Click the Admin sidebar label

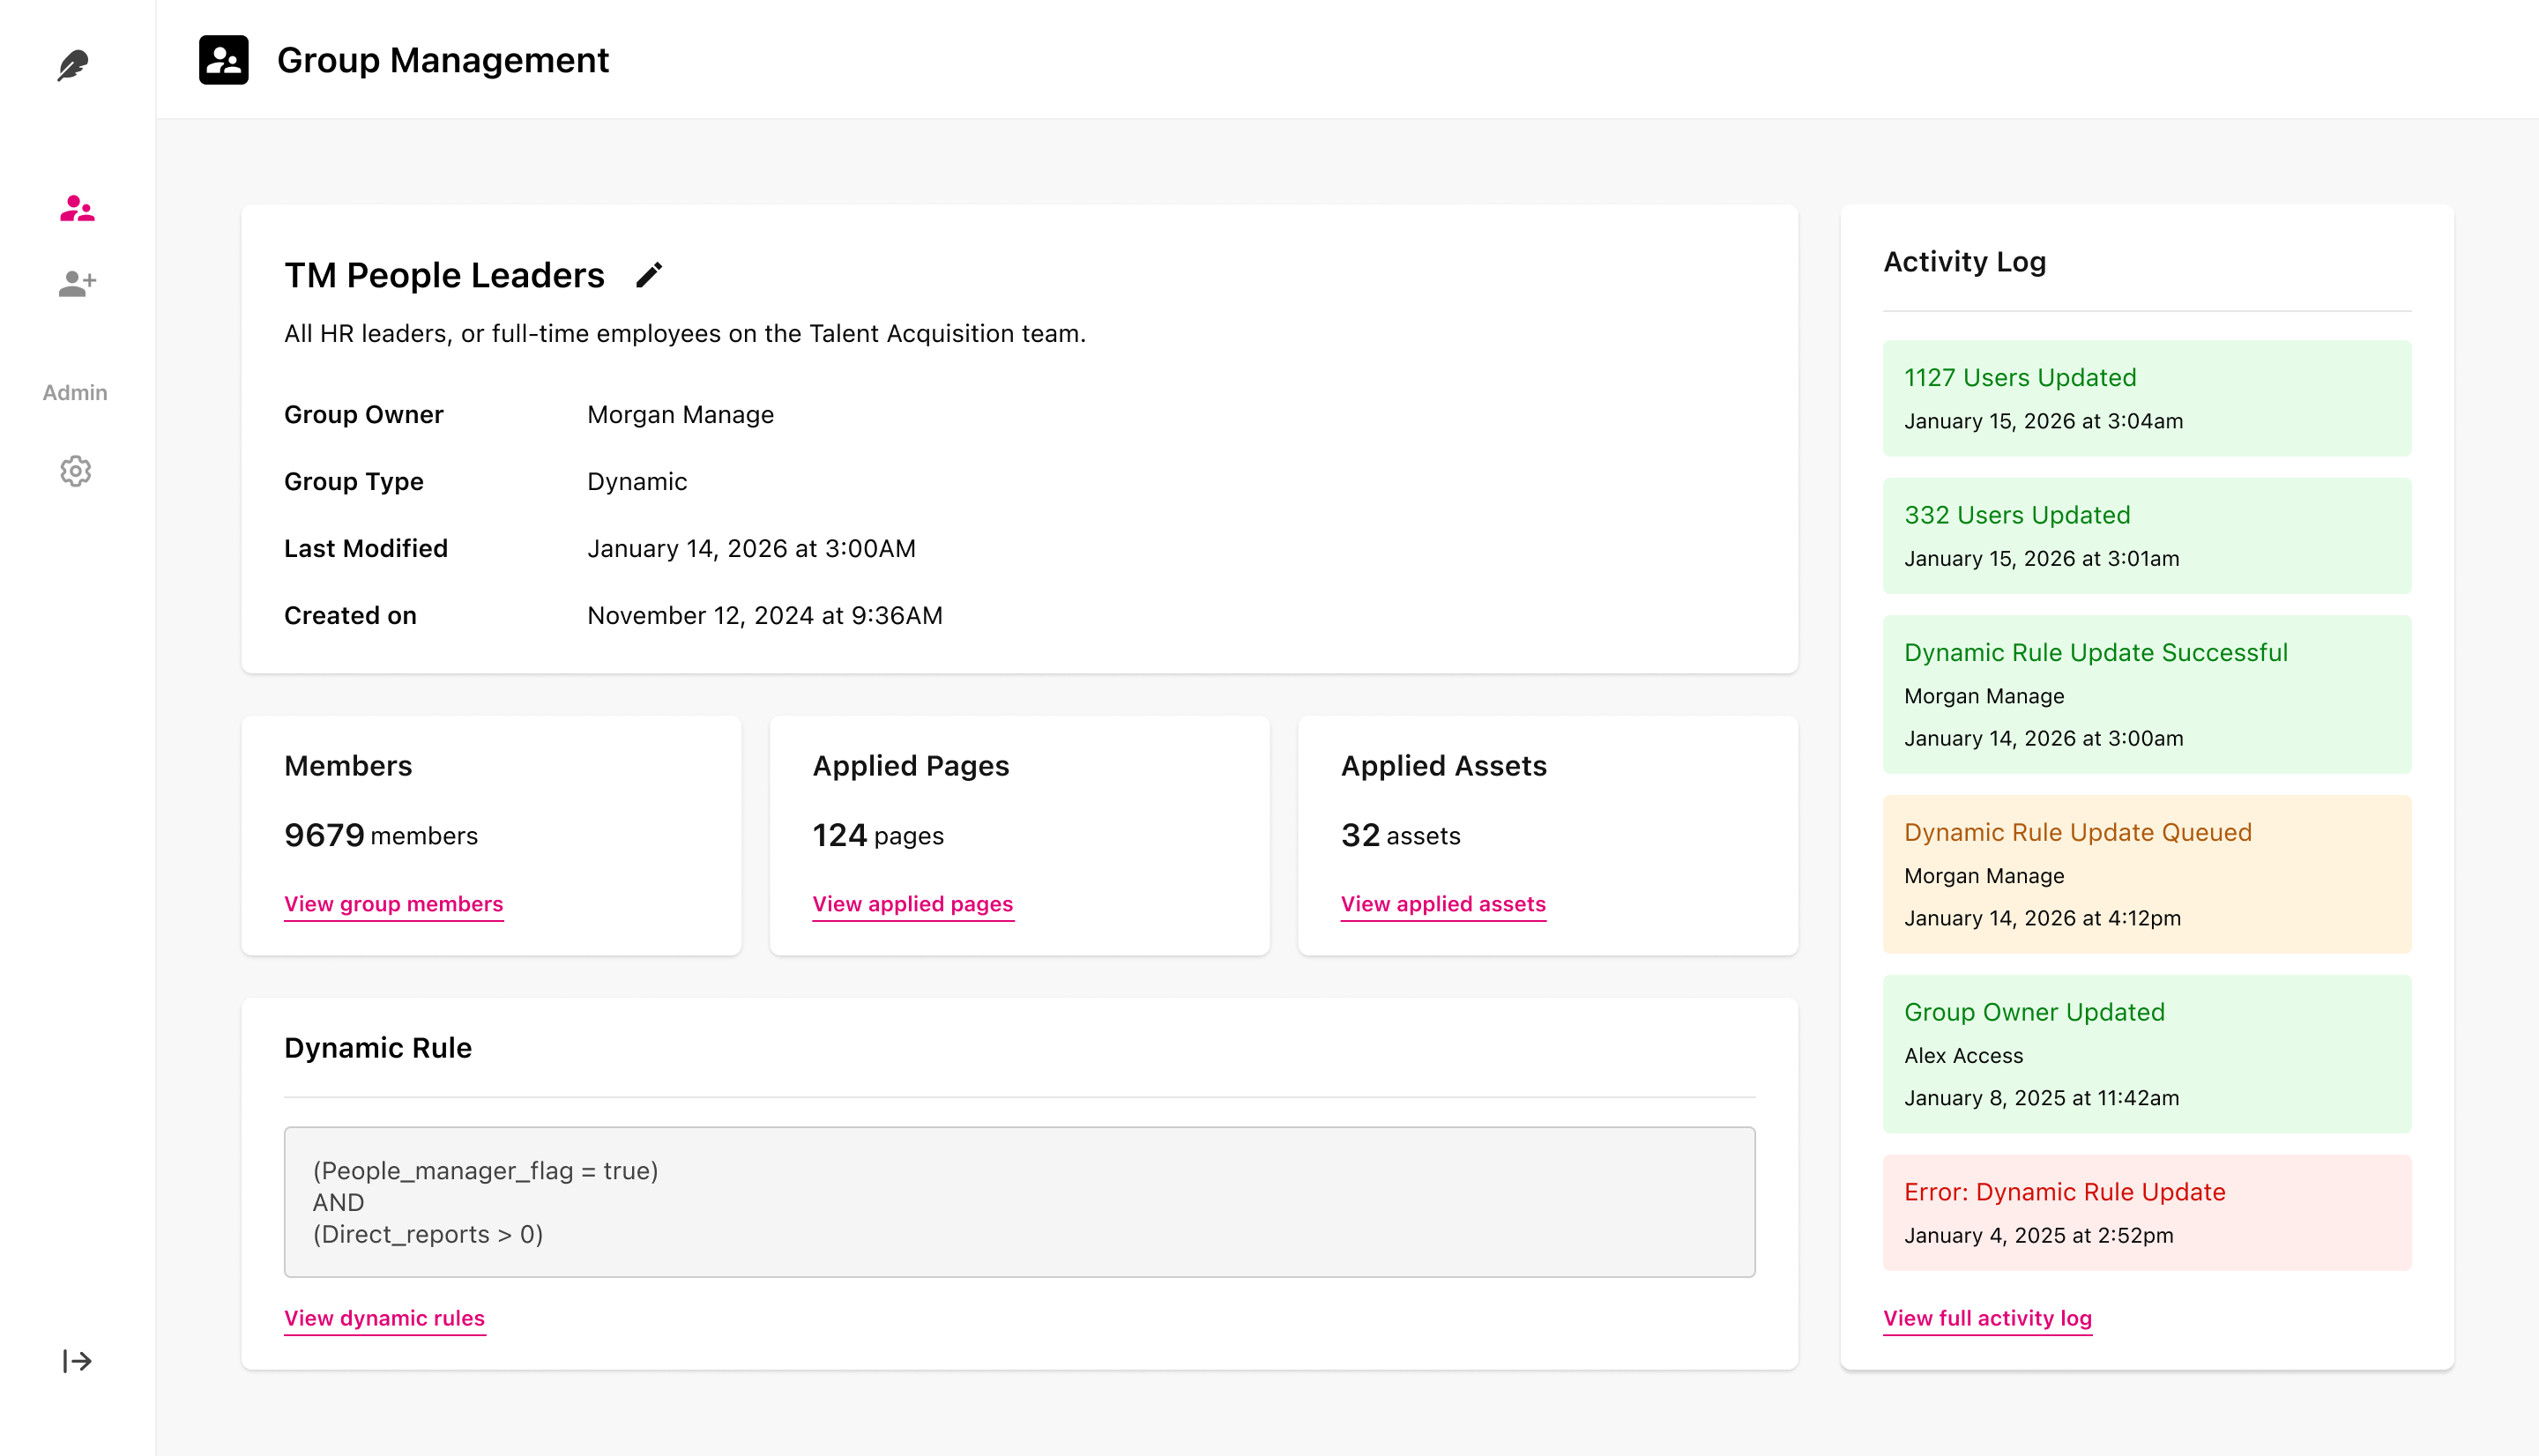click(x=75, y=393)
